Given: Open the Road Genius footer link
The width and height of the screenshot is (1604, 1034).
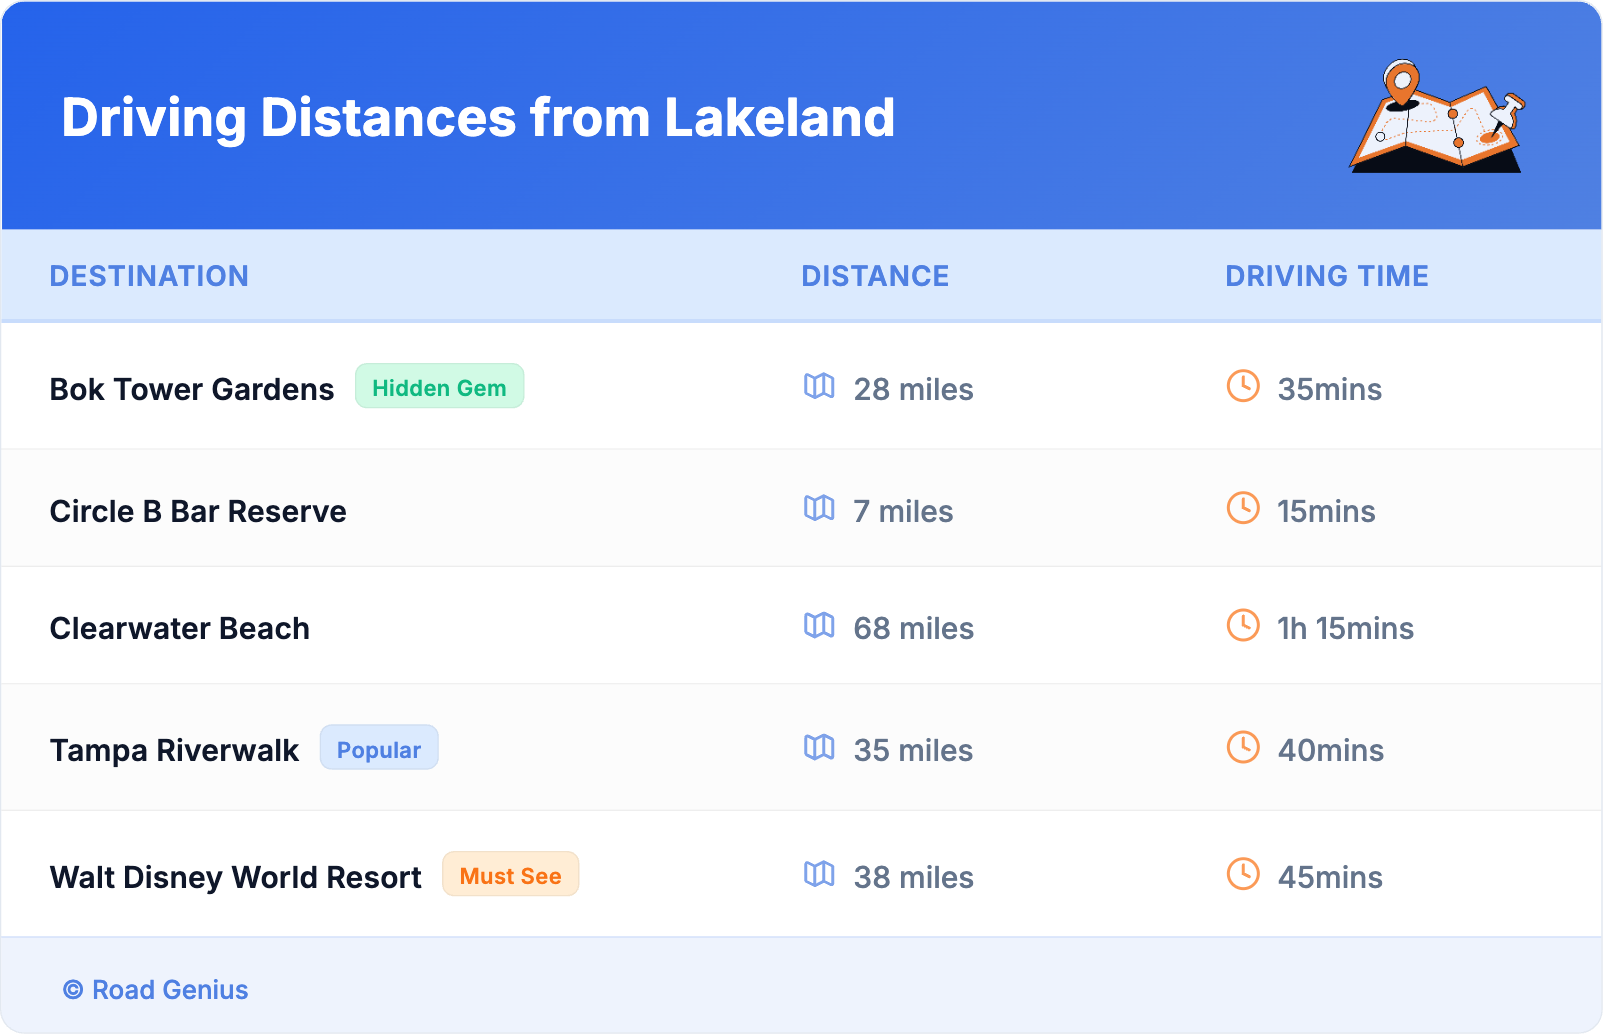Looking at the screenshot, I should [156, 990].
